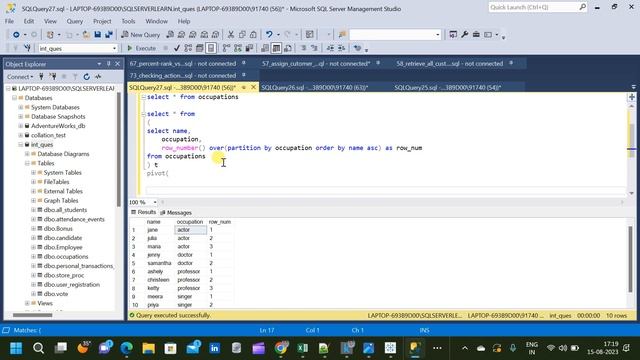Click the Comment out selected lines icon
The image size is (640, 360).
[303, 48]
